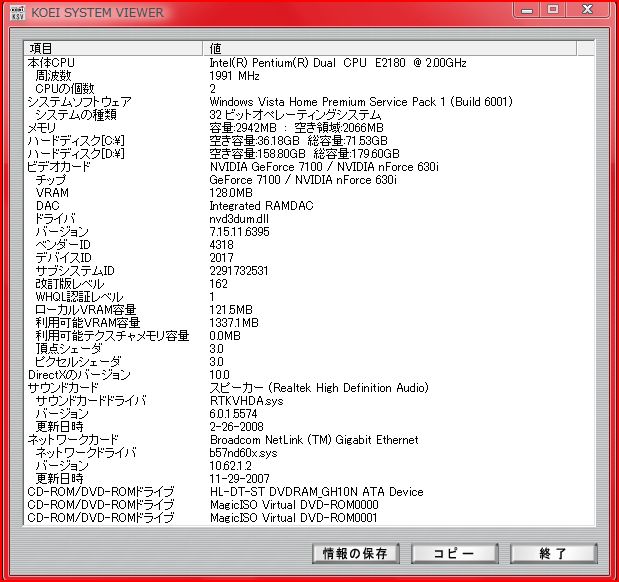Maximize the KOEI SYSTEM VIEWER window
The width and height of the screenshot is (619, 582).
(x=553, y=9)
